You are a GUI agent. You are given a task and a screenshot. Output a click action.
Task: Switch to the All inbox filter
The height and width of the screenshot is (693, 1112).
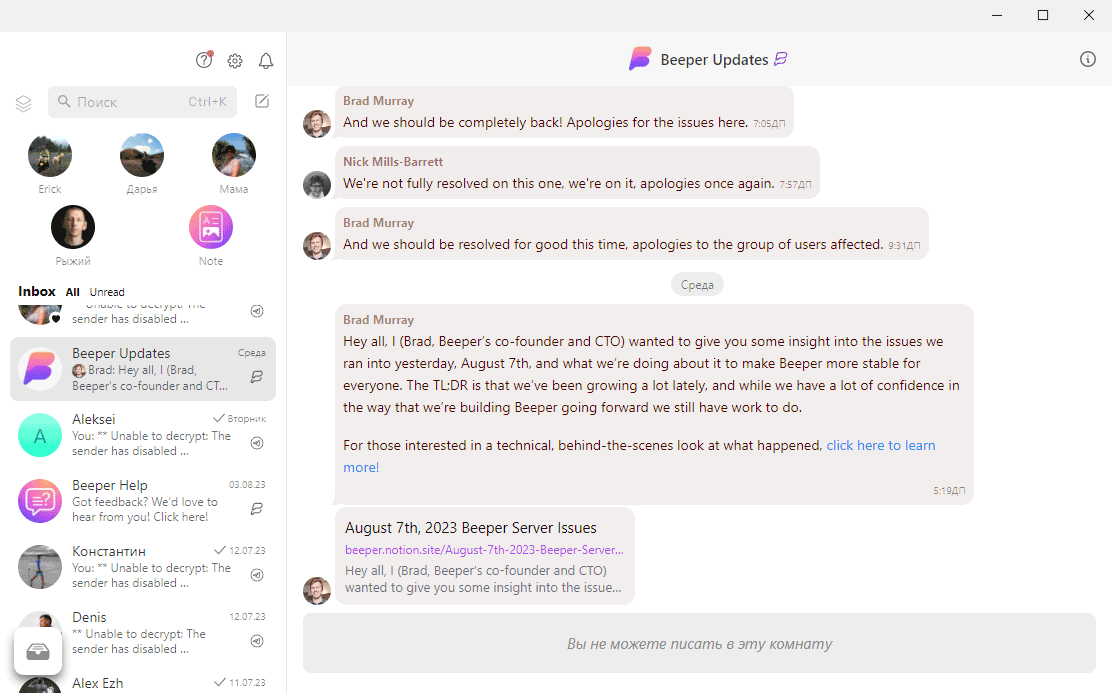click(x=72, y=292)
